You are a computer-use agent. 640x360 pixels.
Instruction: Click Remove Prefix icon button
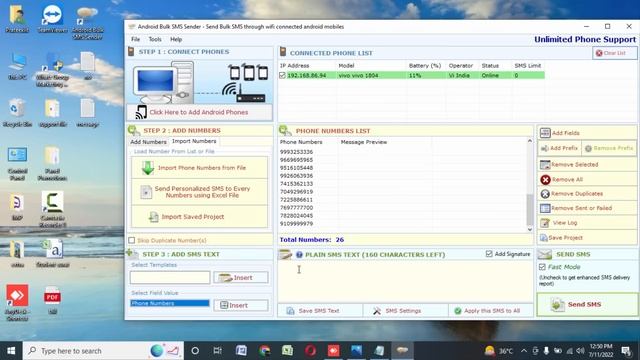[588, 148]
